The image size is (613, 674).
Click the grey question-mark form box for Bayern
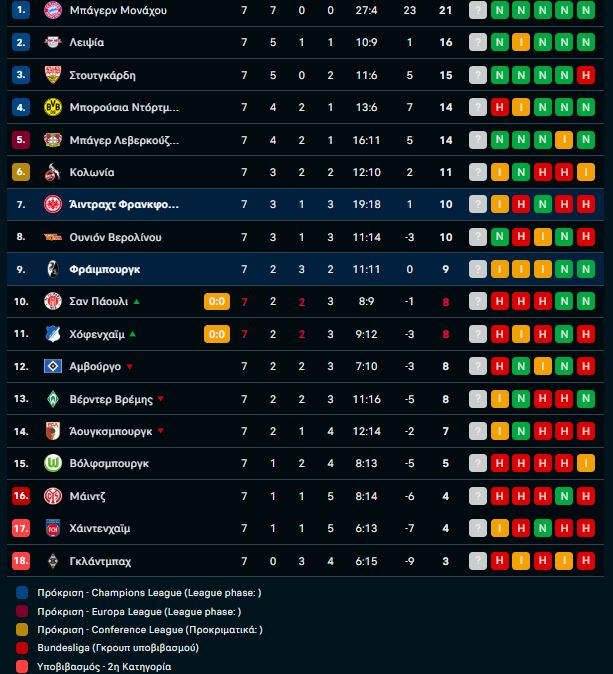click(x=478, y=10)
